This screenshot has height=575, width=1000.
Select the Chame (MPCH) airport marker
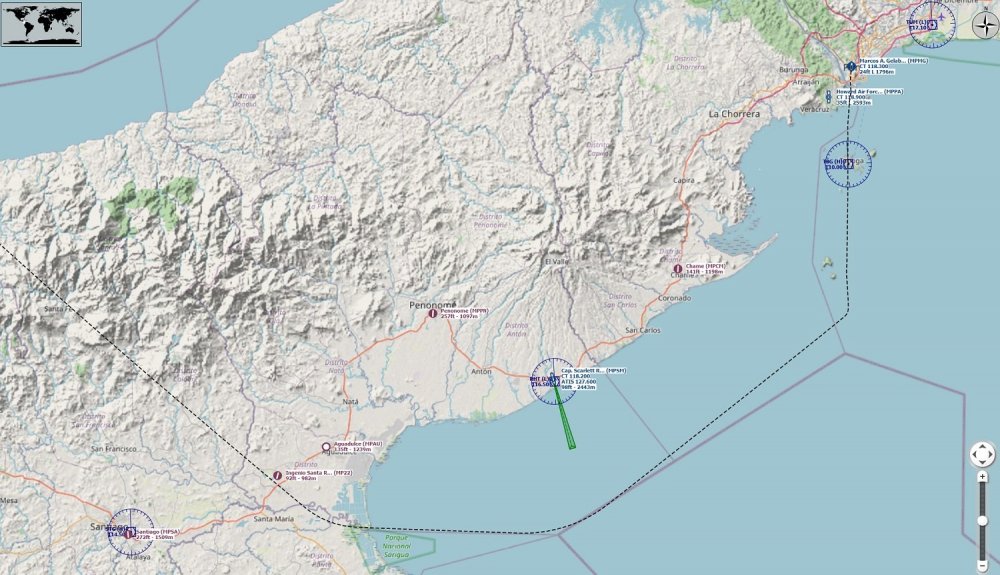click(677, 268)
